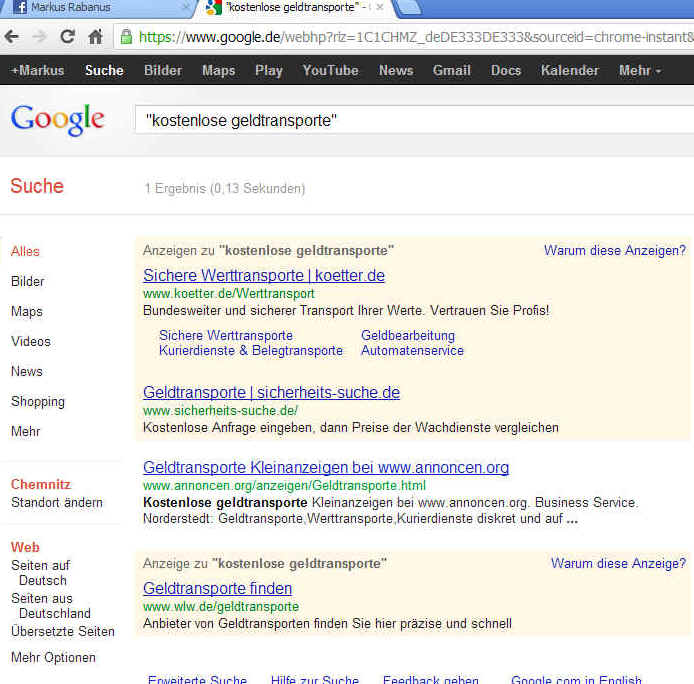The image size is (694, 684).
Task: Select Seiten aus Deutschland filter
Action: pos(51,606)
